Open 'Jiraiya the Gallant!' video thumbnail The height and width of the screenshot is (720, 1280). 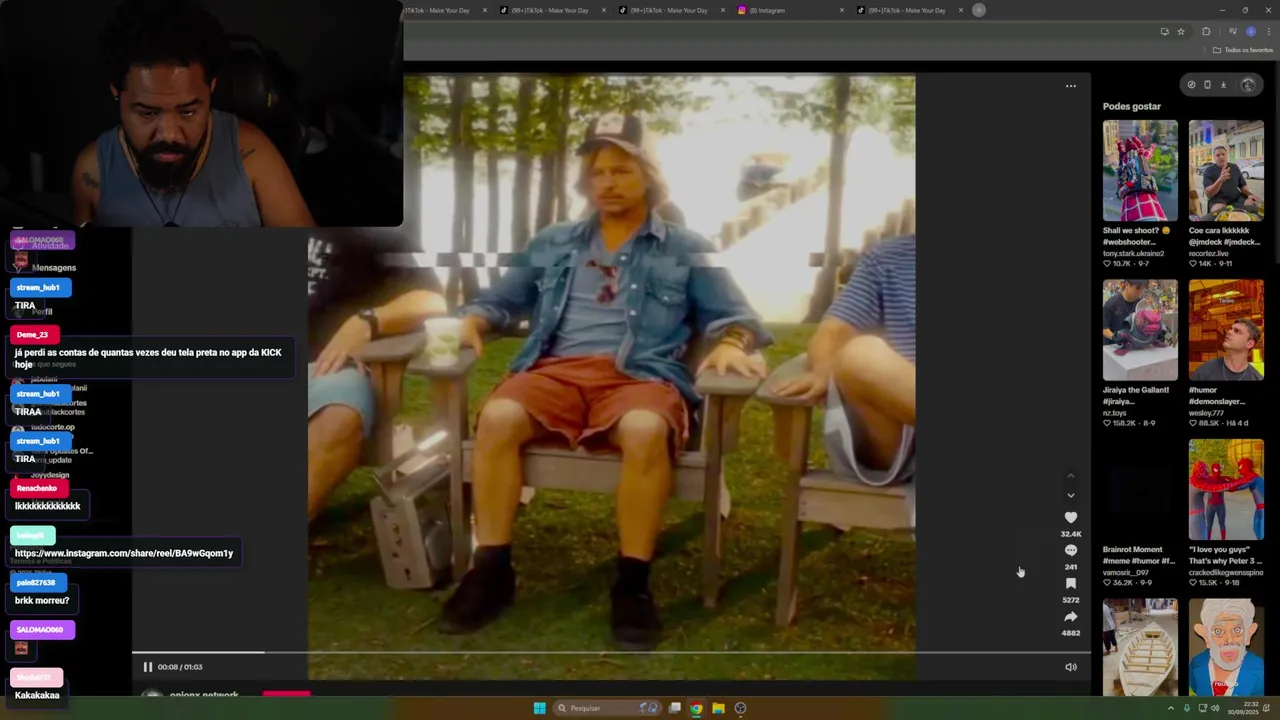[1140, 330]
